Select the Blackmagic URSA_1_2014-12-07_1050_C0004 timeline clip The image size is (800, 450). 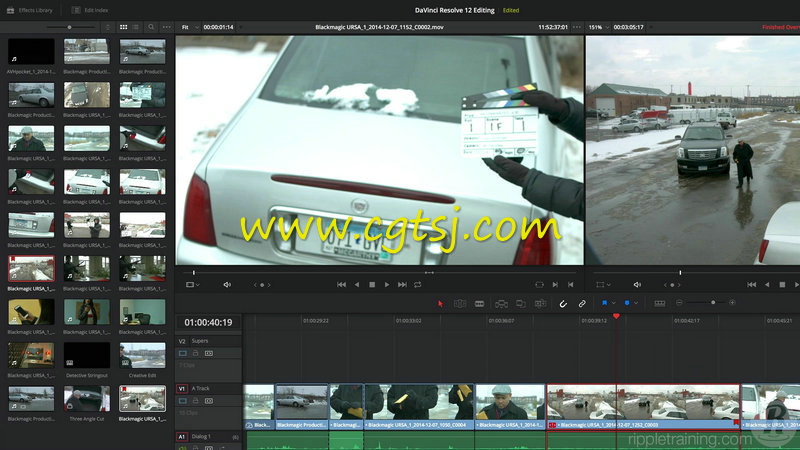(x=419, y=407)
